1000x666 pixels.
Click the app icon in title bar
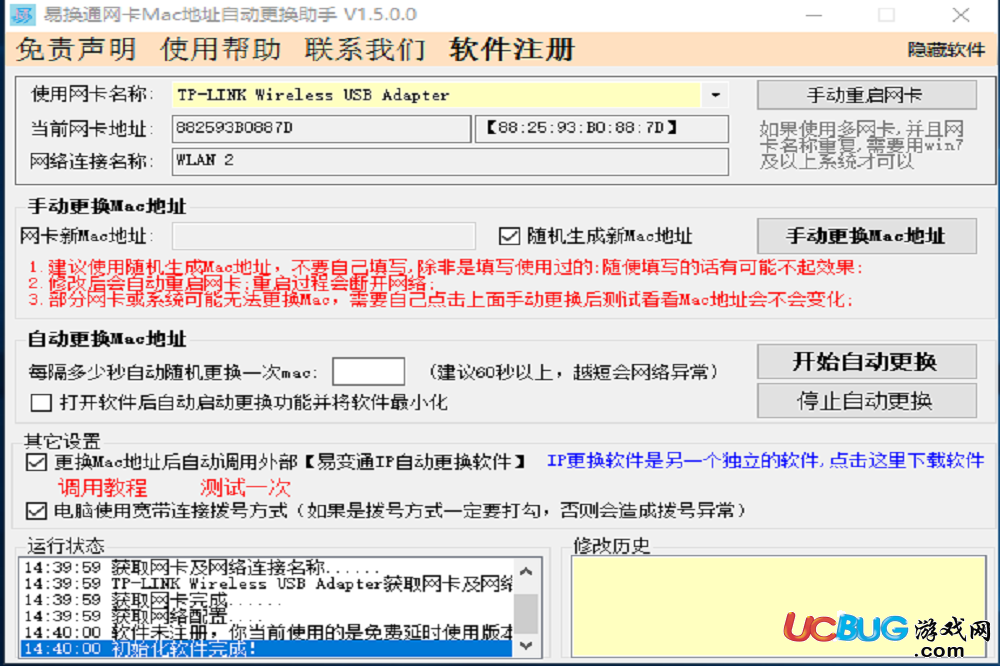23,14
